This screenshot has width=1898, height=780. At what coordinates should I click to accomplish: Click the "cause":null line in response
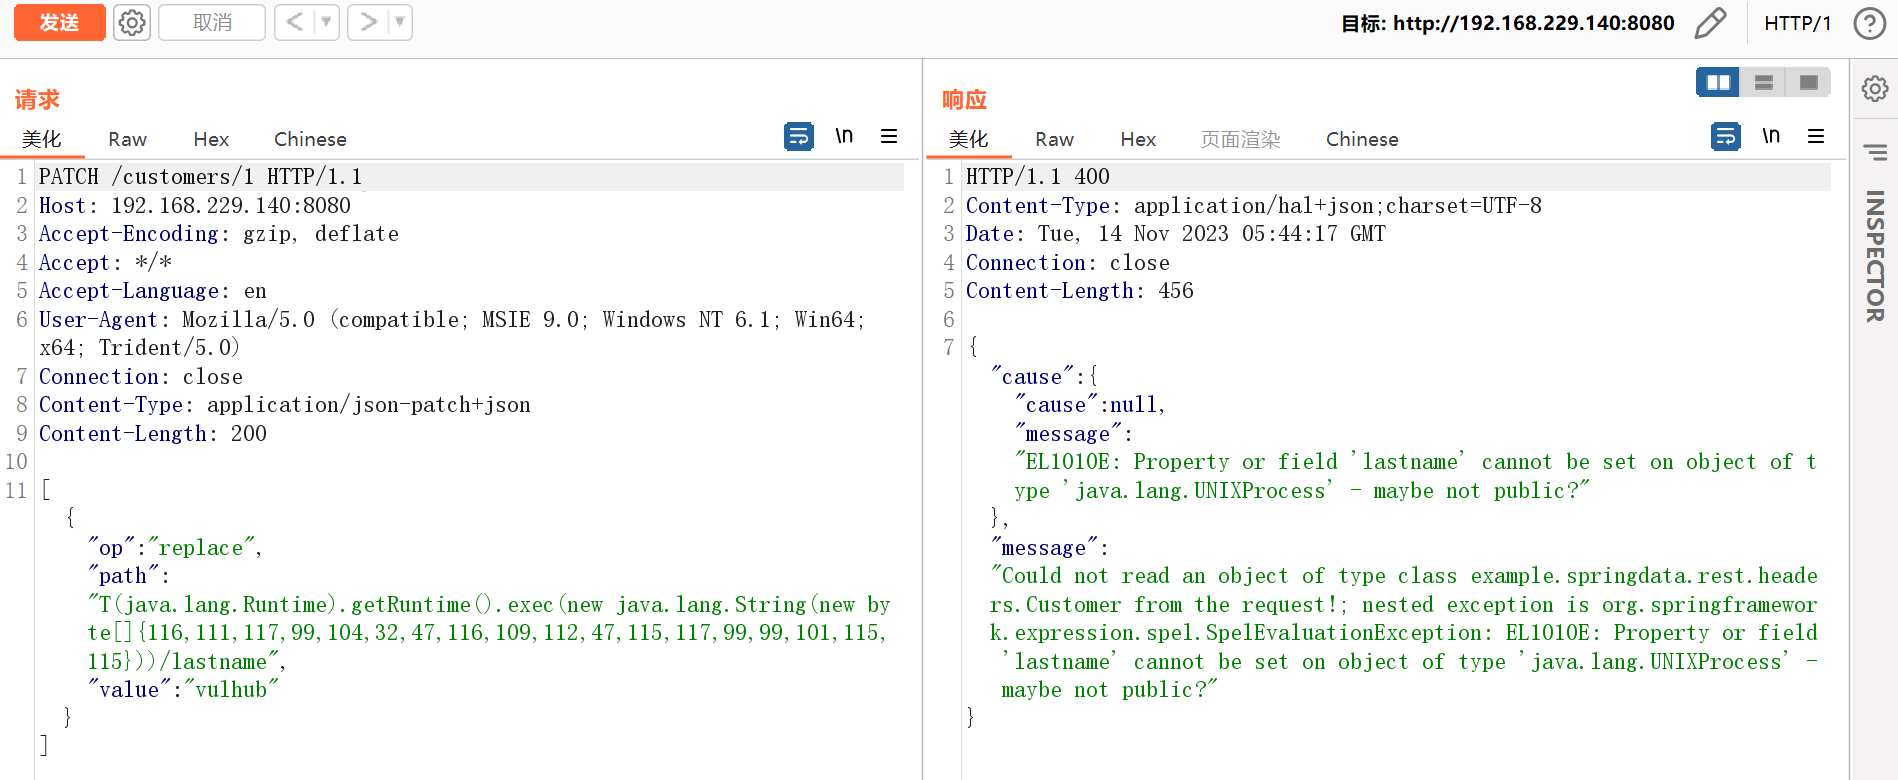pyautogui.click(x=1090, y=405)
